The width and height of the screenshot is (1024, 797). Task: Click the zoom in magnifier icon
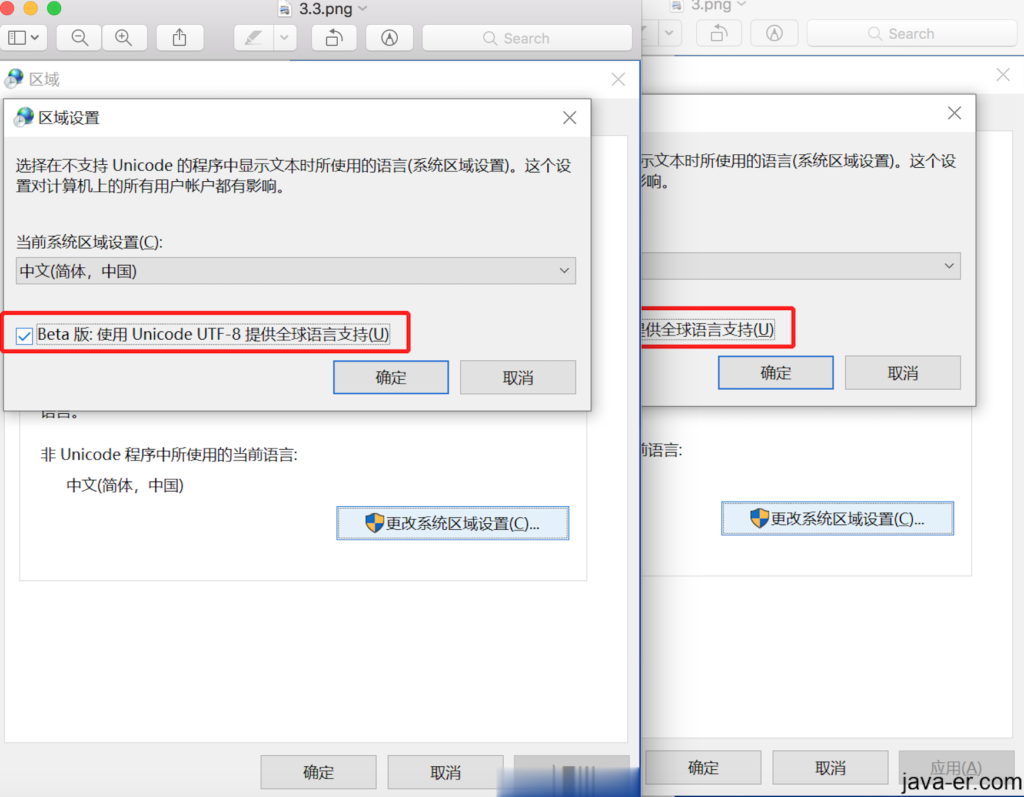coord(123,38)
